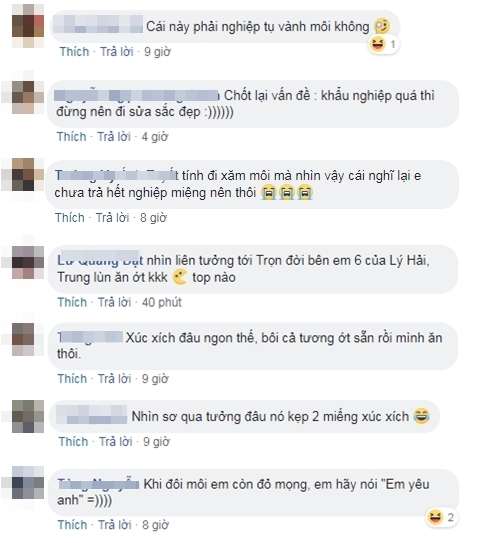
Task: Click the laughing reaction on the last comment
Action: pyautogui.click(x=441, y=517)
